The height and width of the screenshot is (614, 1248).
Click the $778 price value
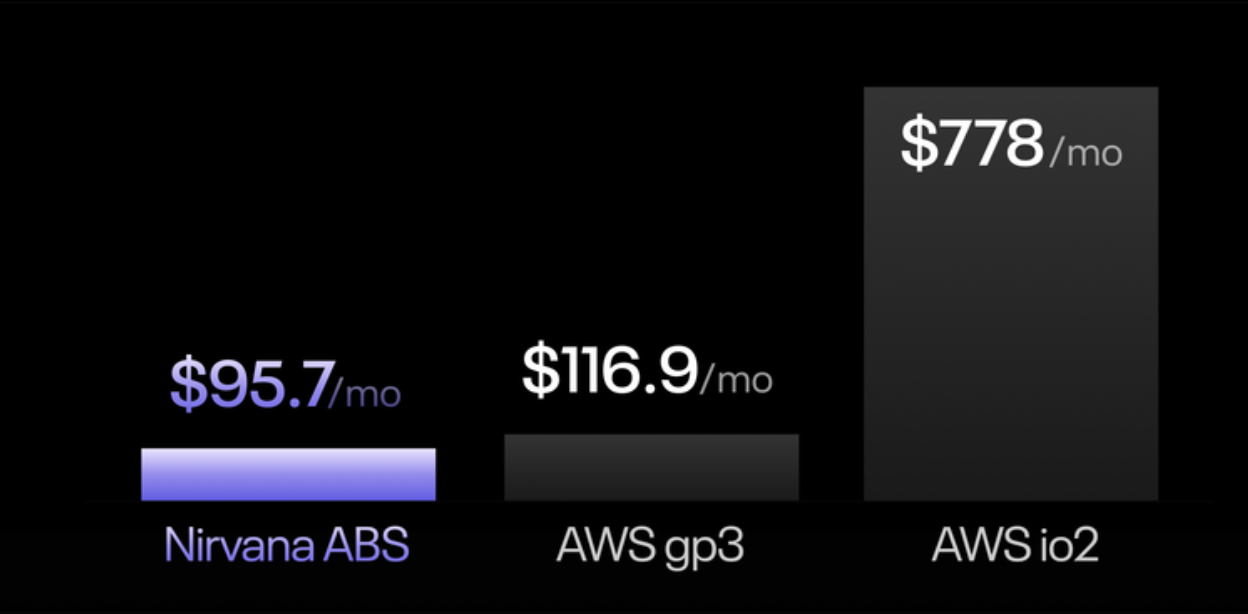971,144
